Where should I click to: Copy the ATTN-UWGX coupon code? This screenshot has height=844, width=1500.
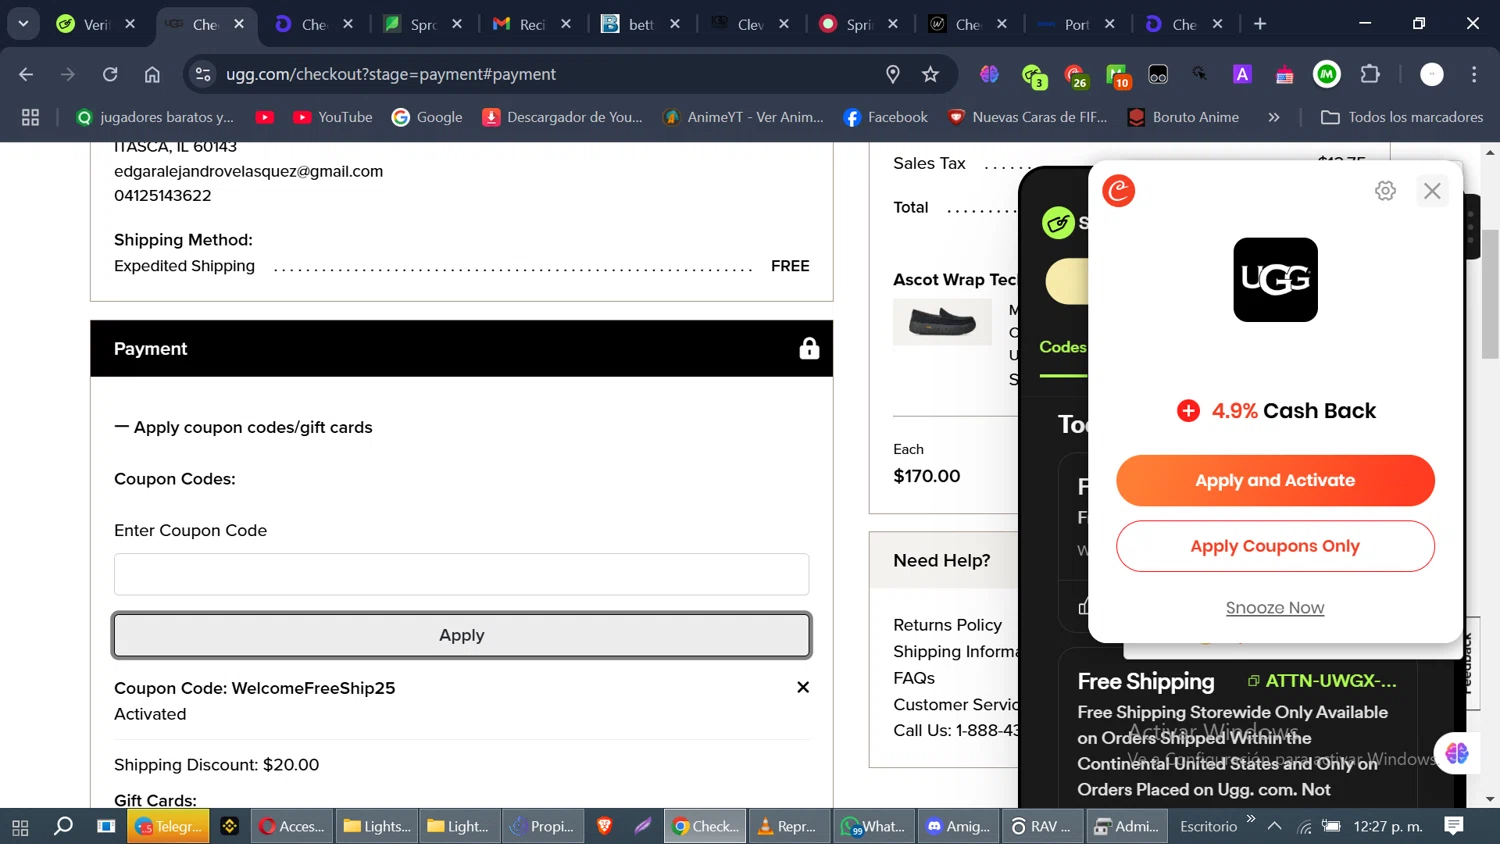tap(1322, 681)
